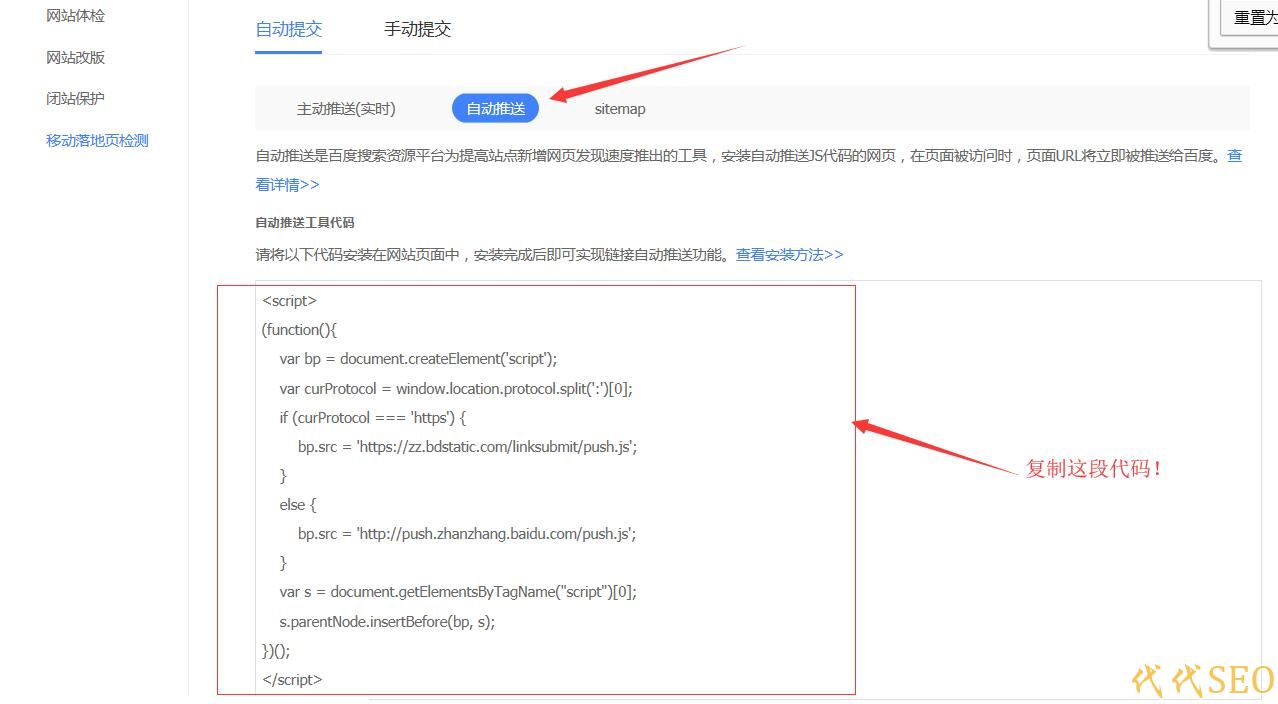Select the 主动推送(实时) option

click(346, 109)
